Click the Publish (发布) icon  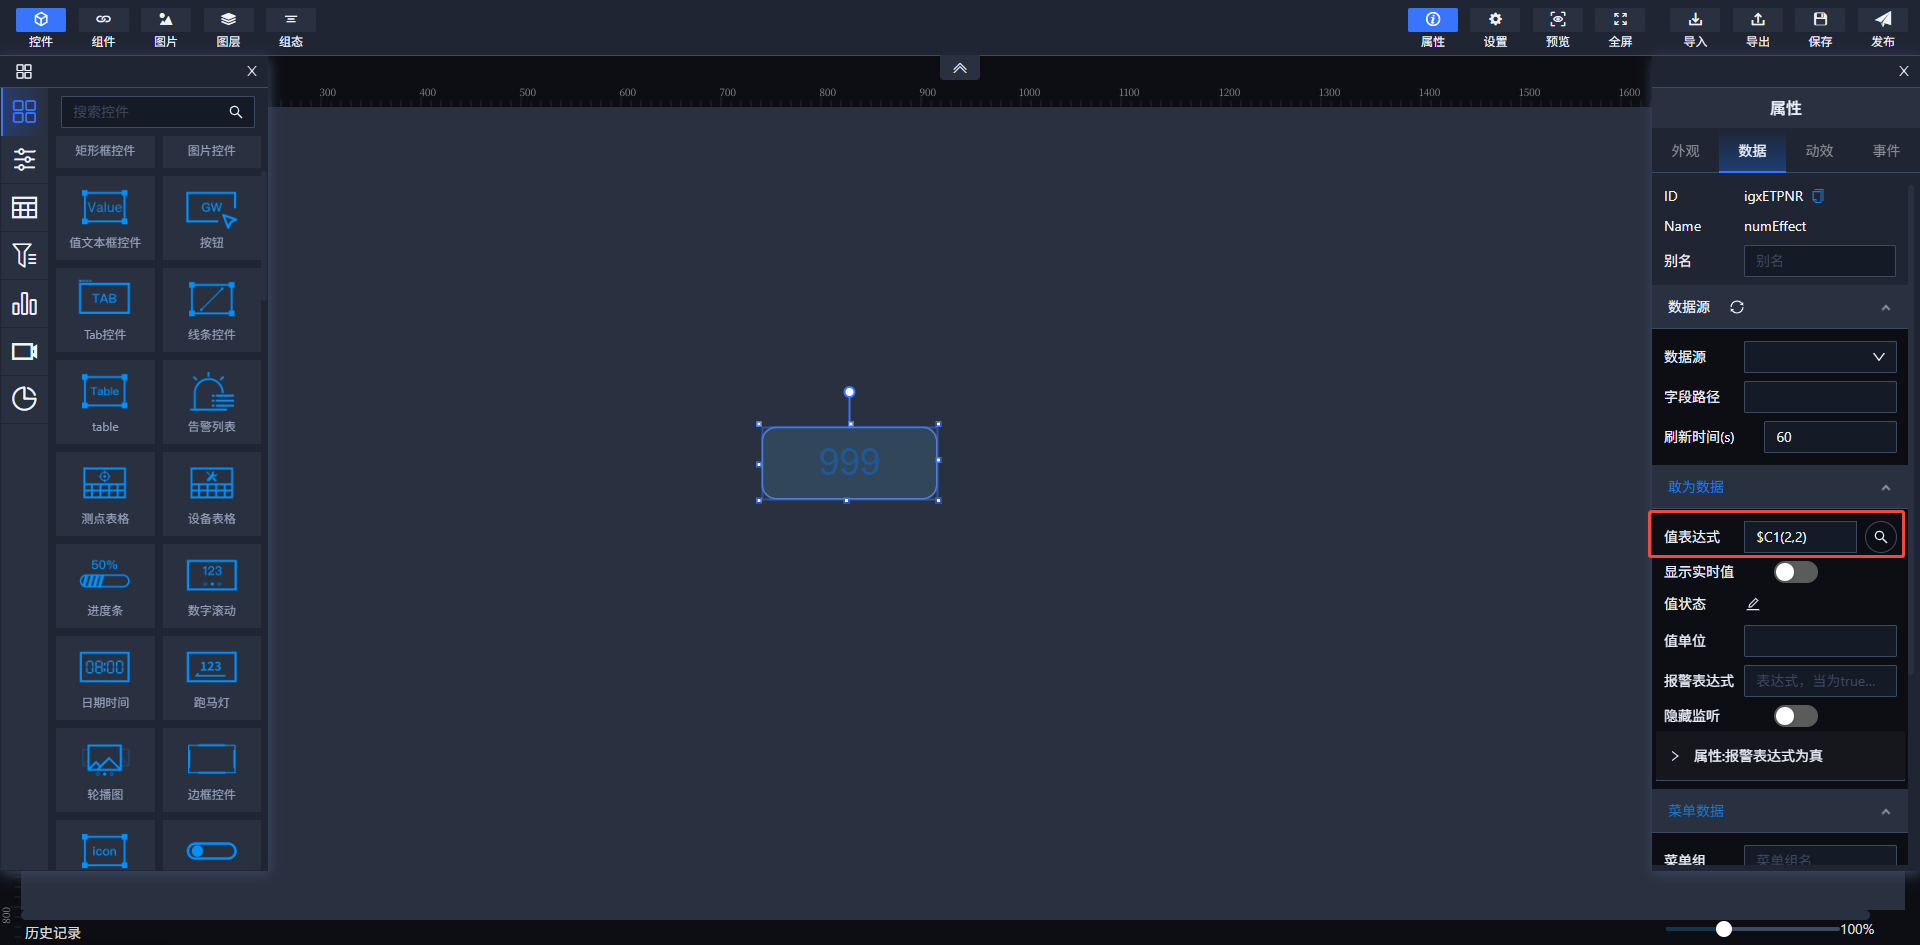click(x=1882, y=28)
